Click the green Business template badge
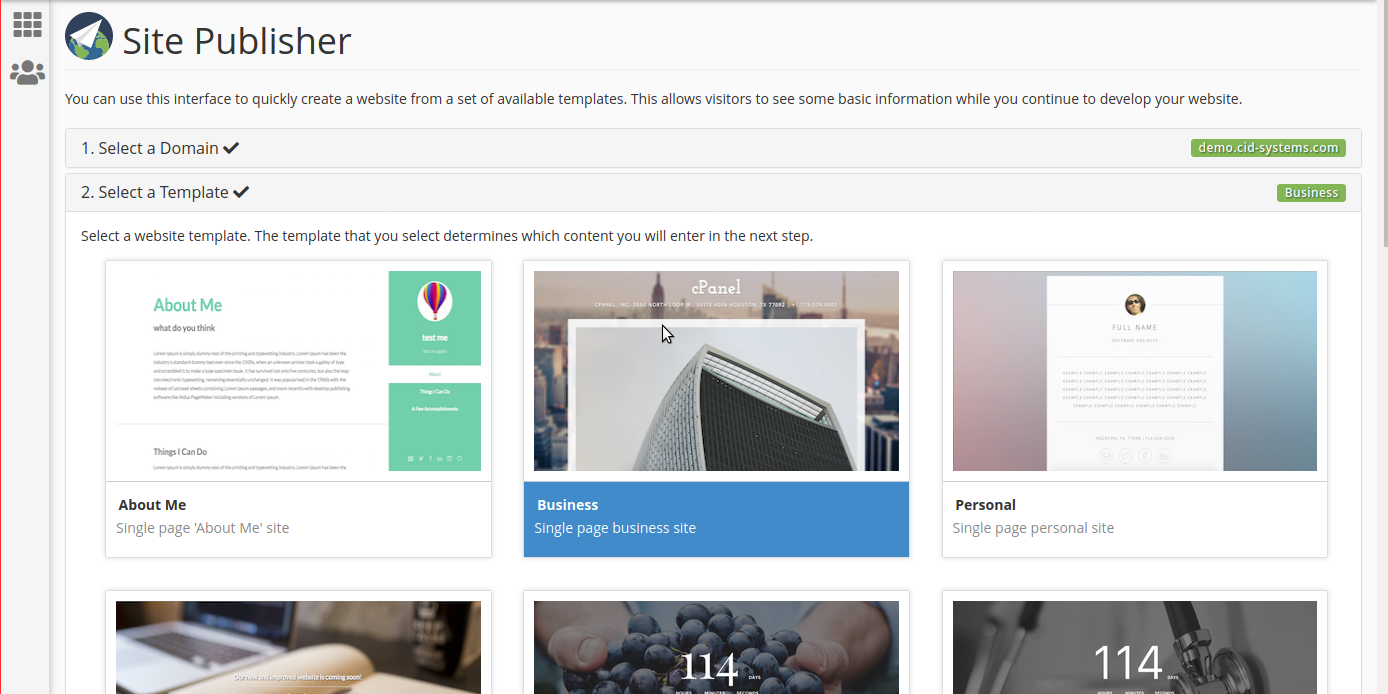 pyautogui.click(x=1311, y=193)
